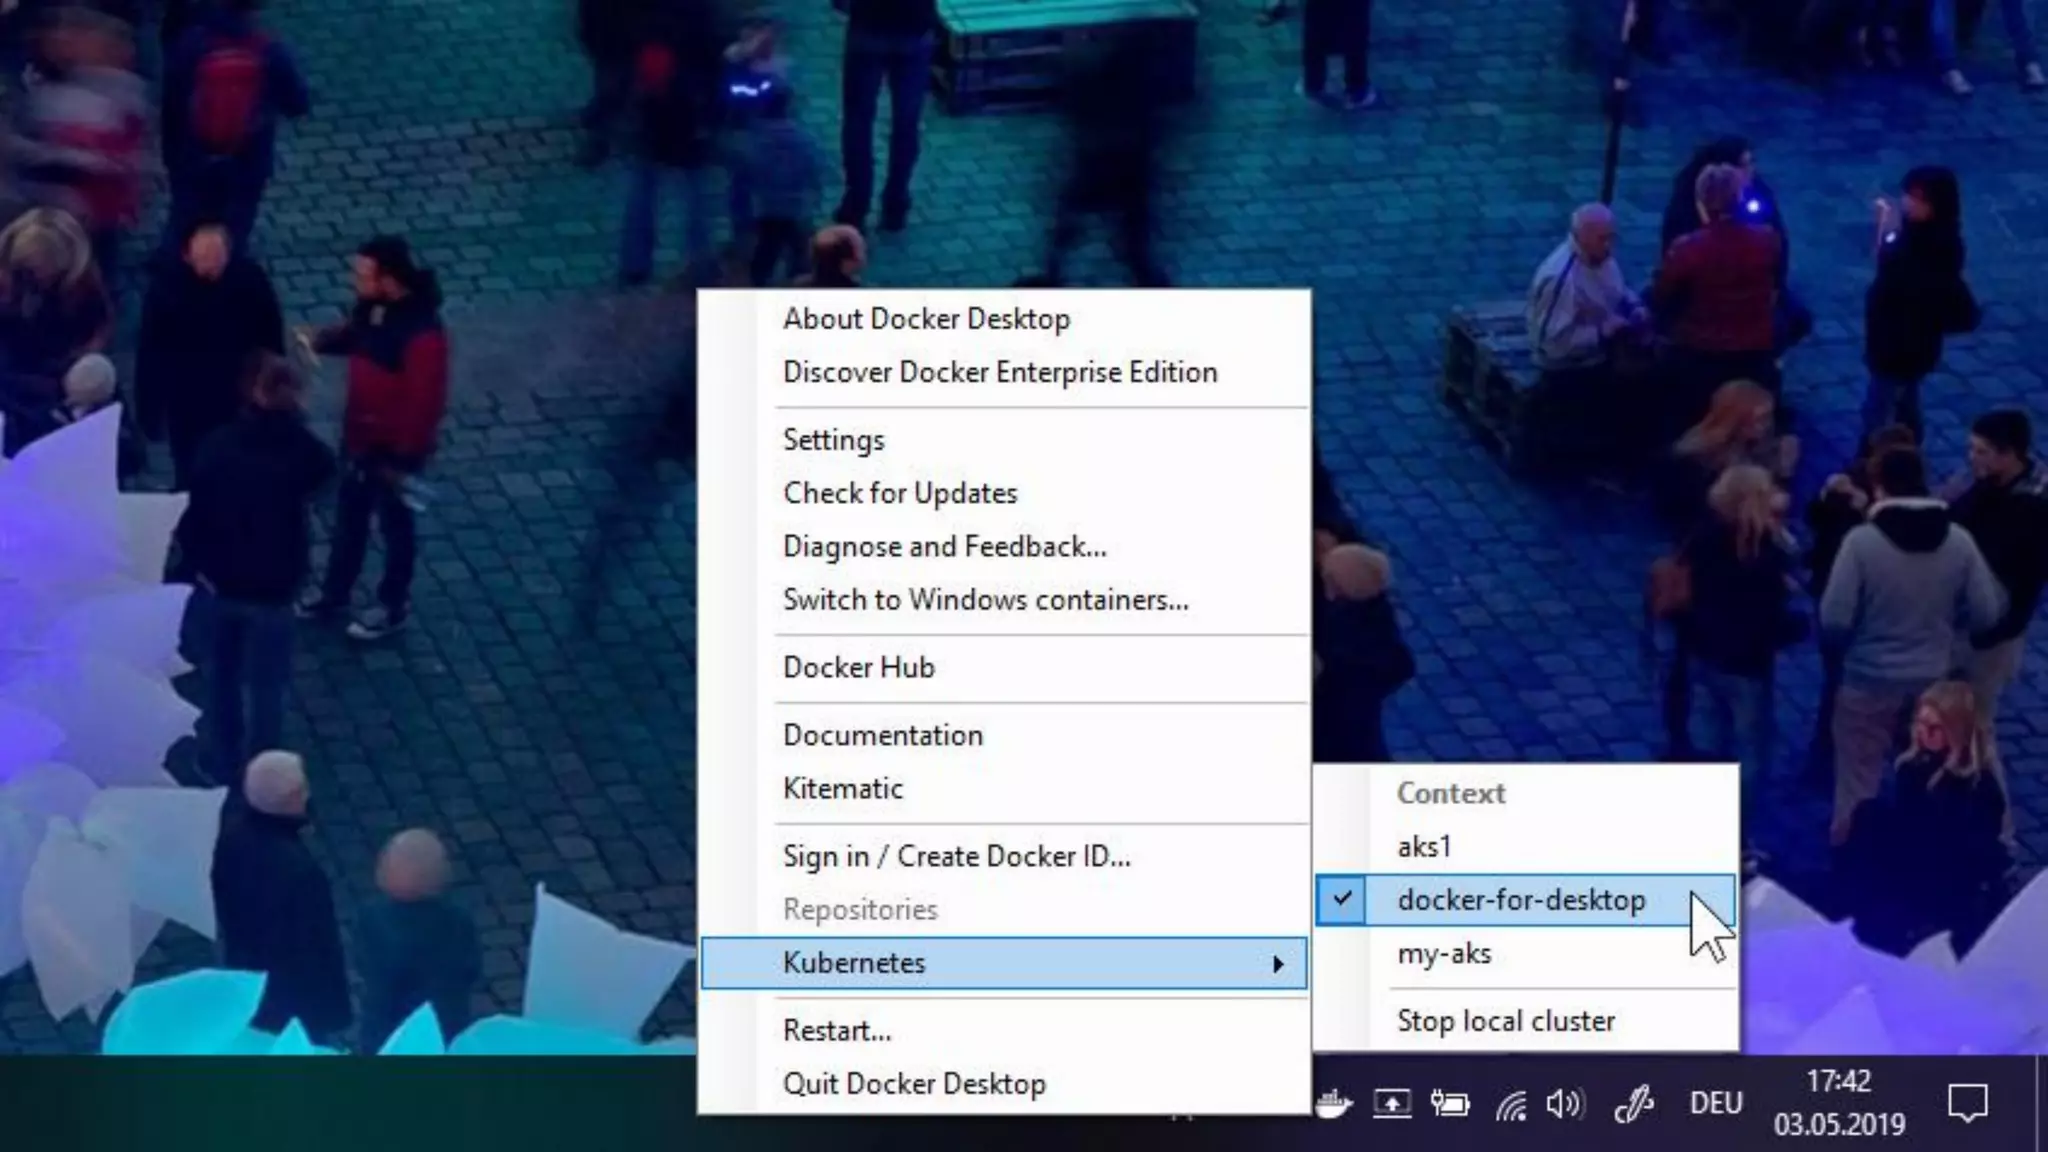Expand the Kubernetes submenu arrow
Screen dimensions: 2048x1152
(1277, 964)
